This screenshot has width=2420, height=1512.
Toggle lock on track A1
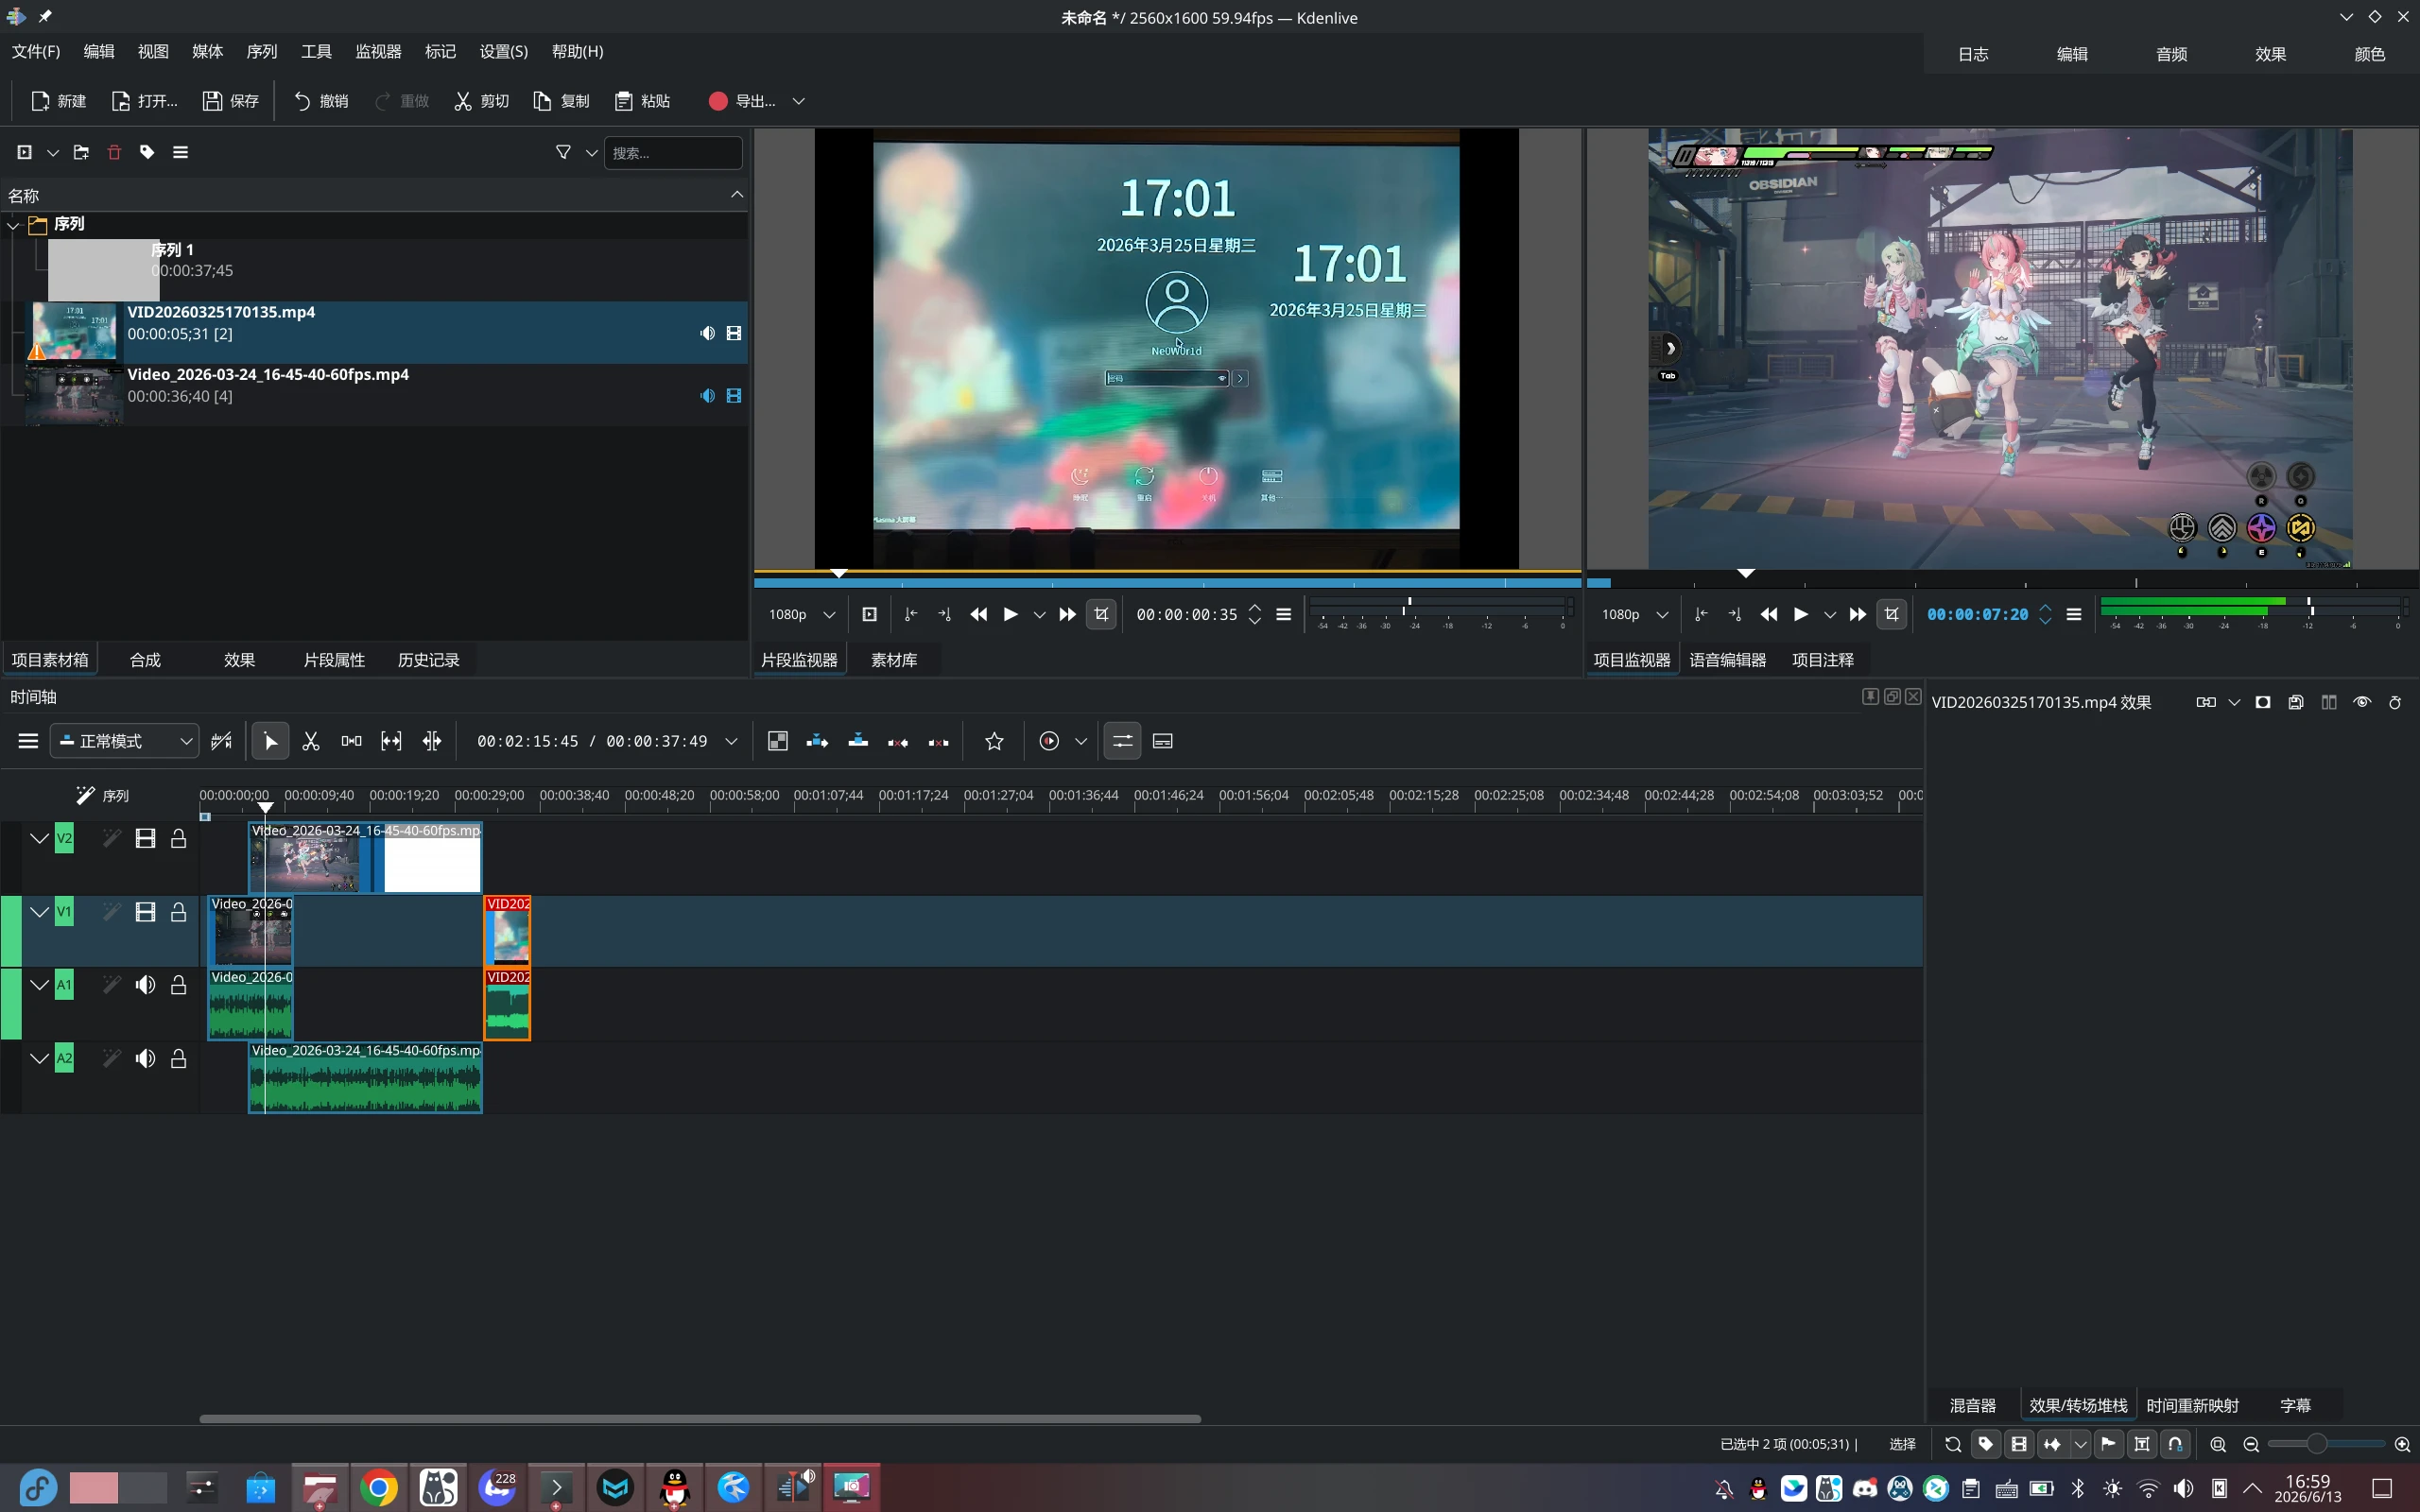178,985
